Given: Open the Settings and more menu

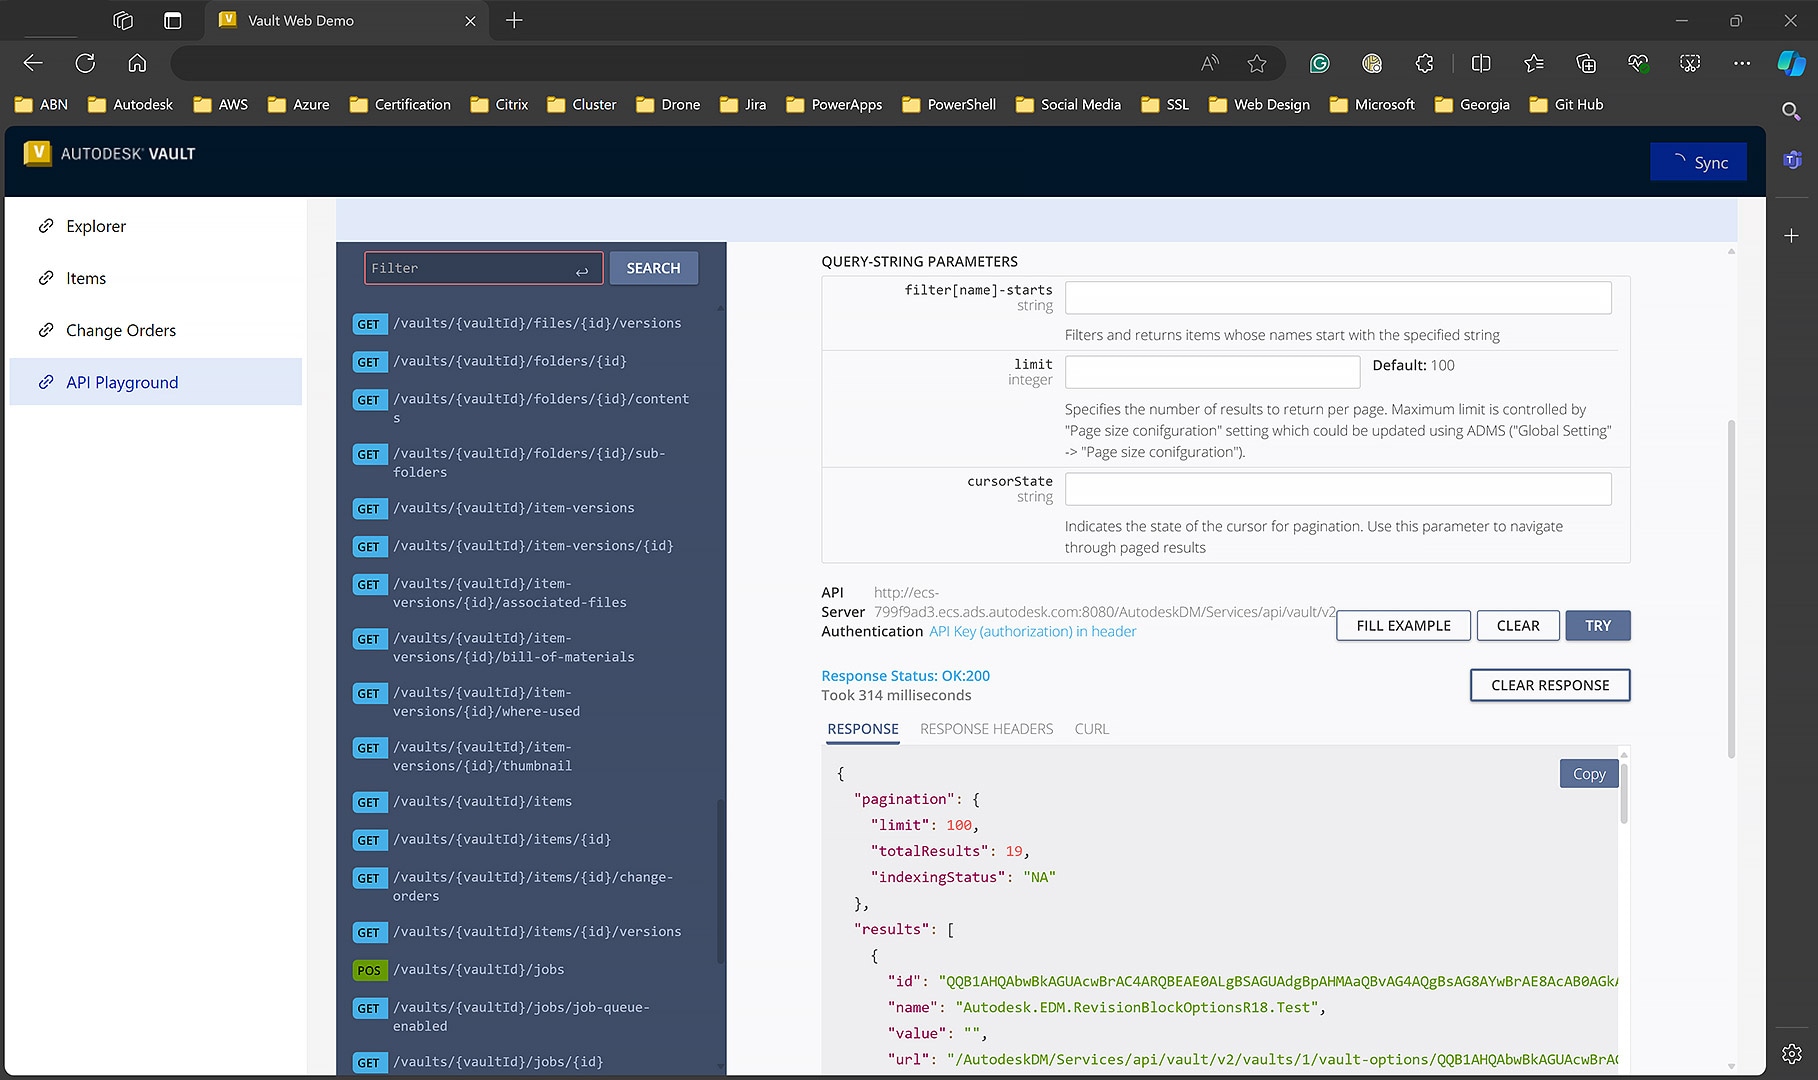Looking at the screenshot, I should coord(1741,63).
